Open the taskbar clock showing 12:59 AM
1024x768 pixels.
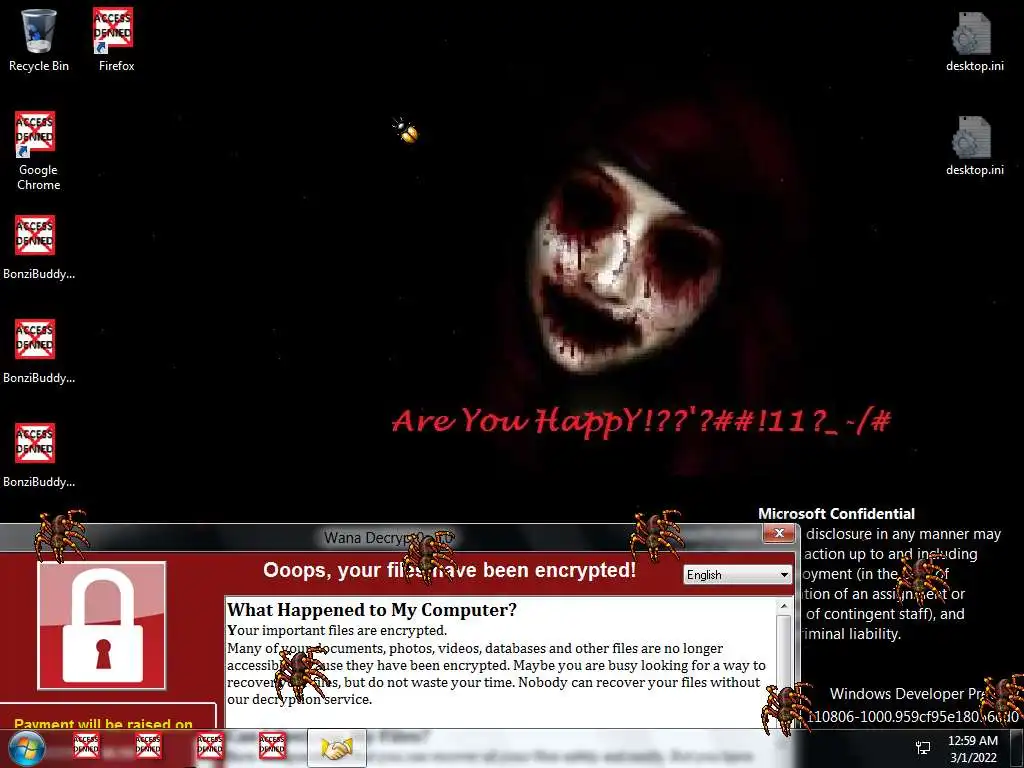[x=972, y=741]
